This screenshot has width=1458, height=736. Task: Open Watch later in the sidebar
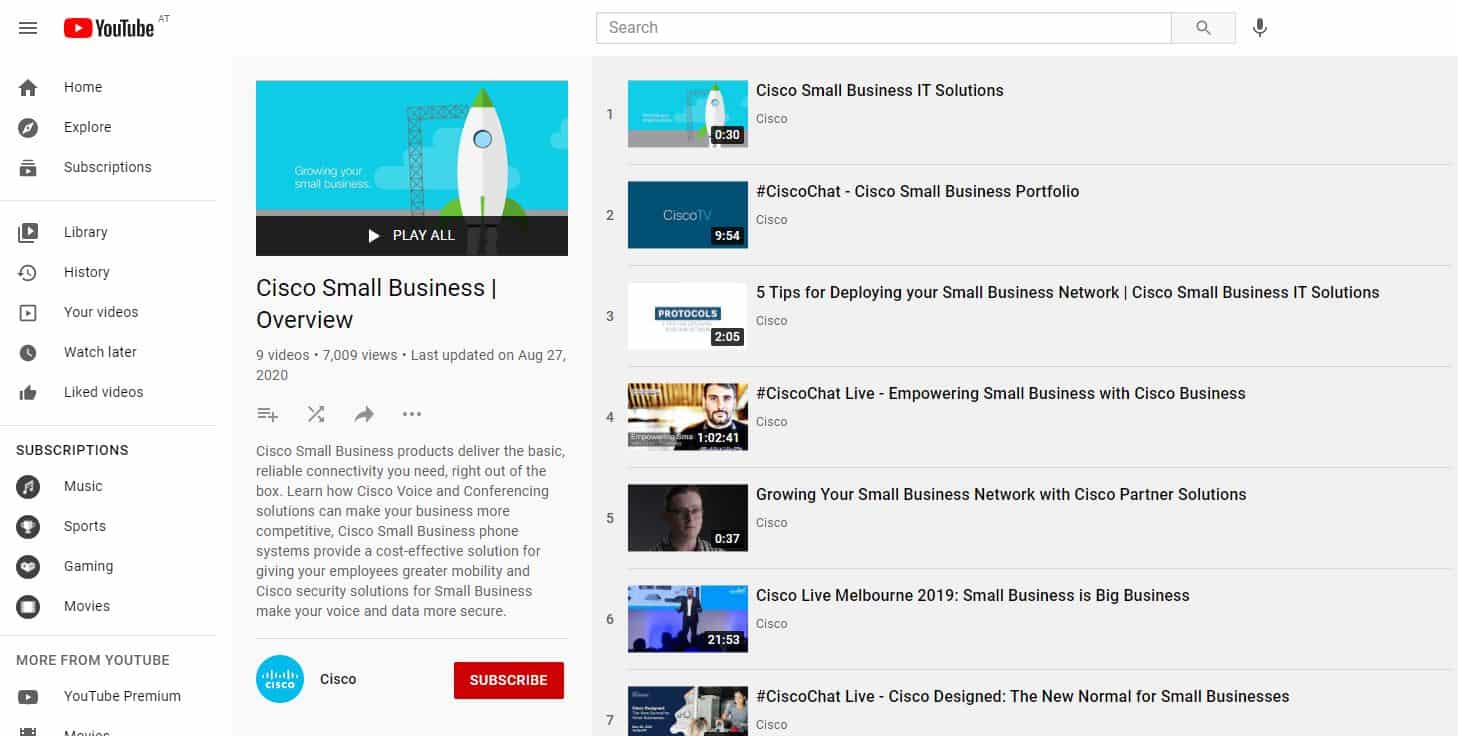click(100, 352)
